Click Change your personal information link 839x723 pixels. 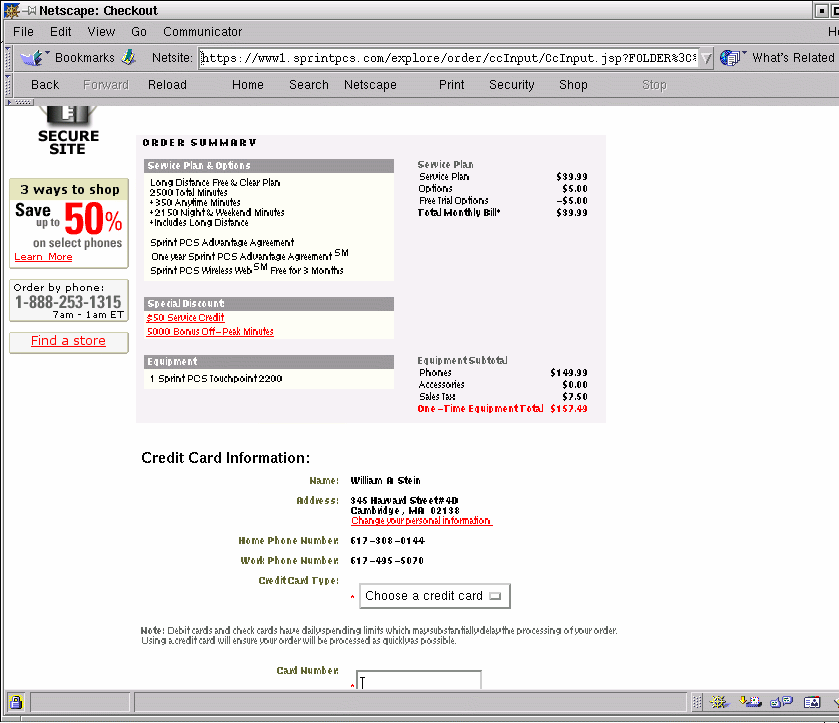(421, 521)
